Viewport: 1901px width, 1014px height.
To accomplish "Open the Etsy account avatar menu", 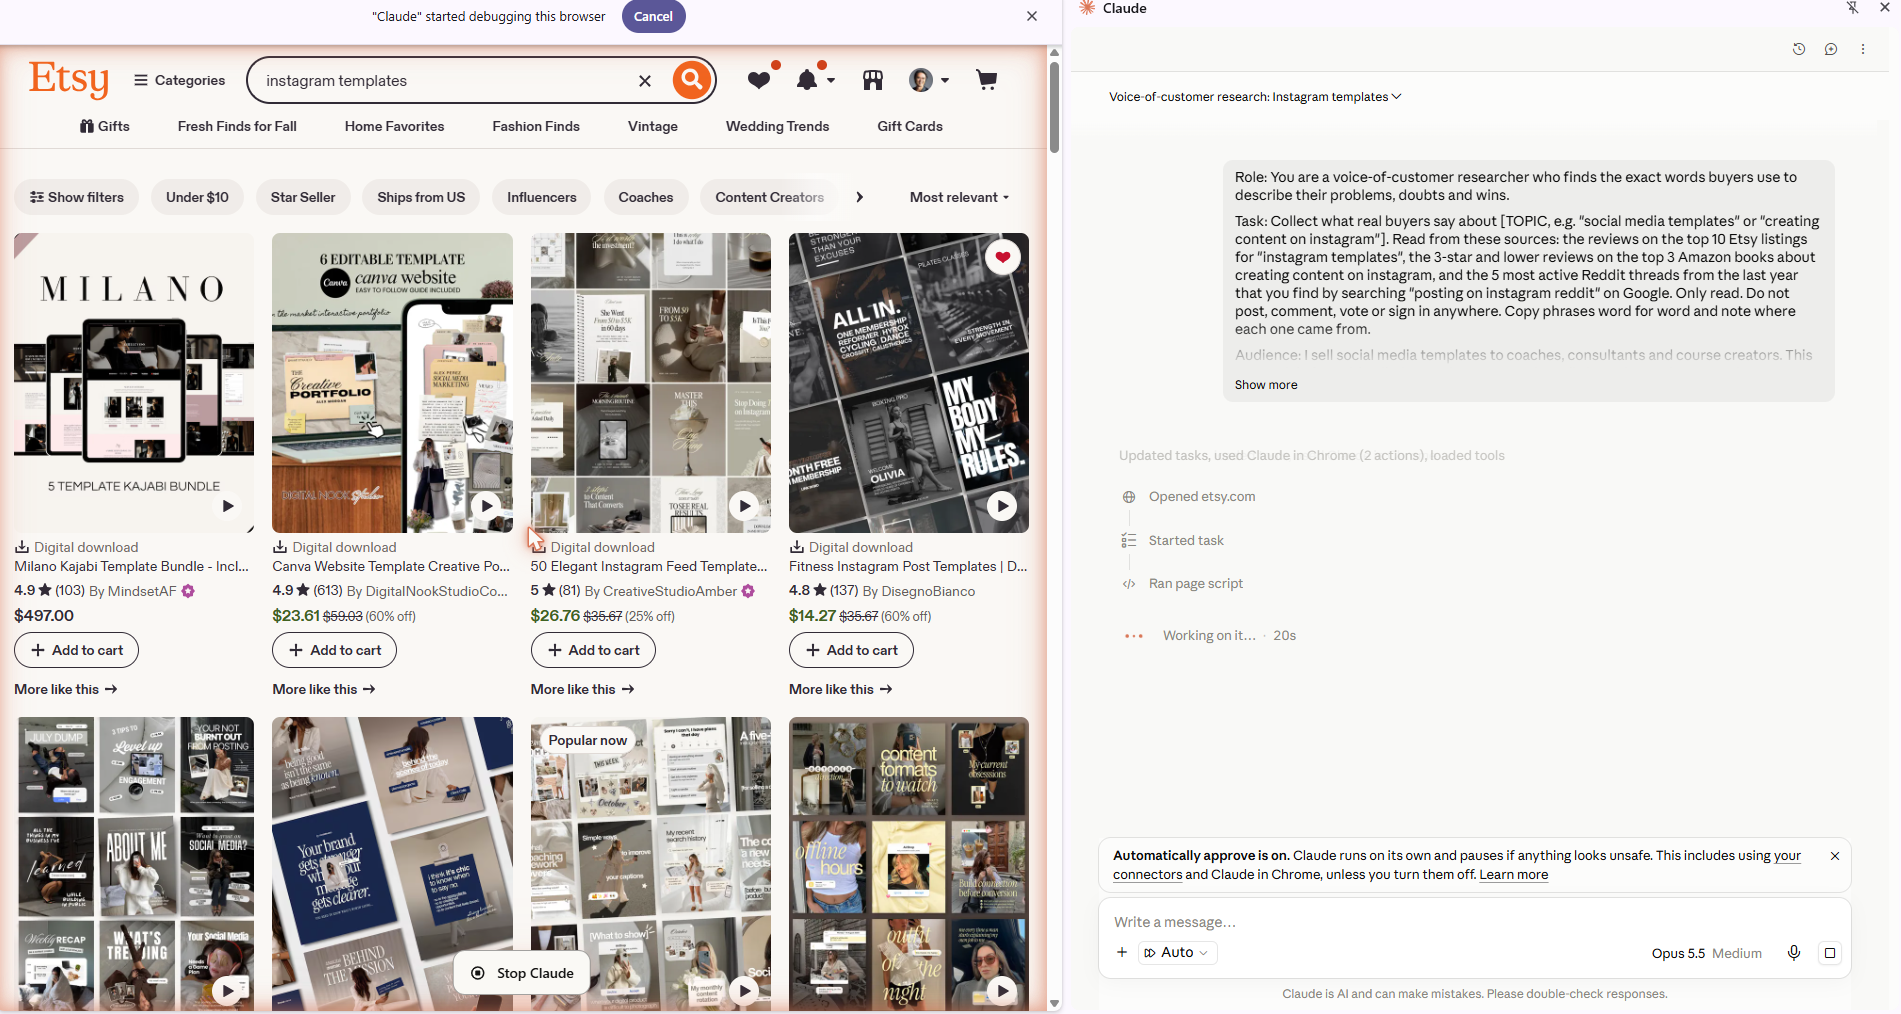I will 928,80.
